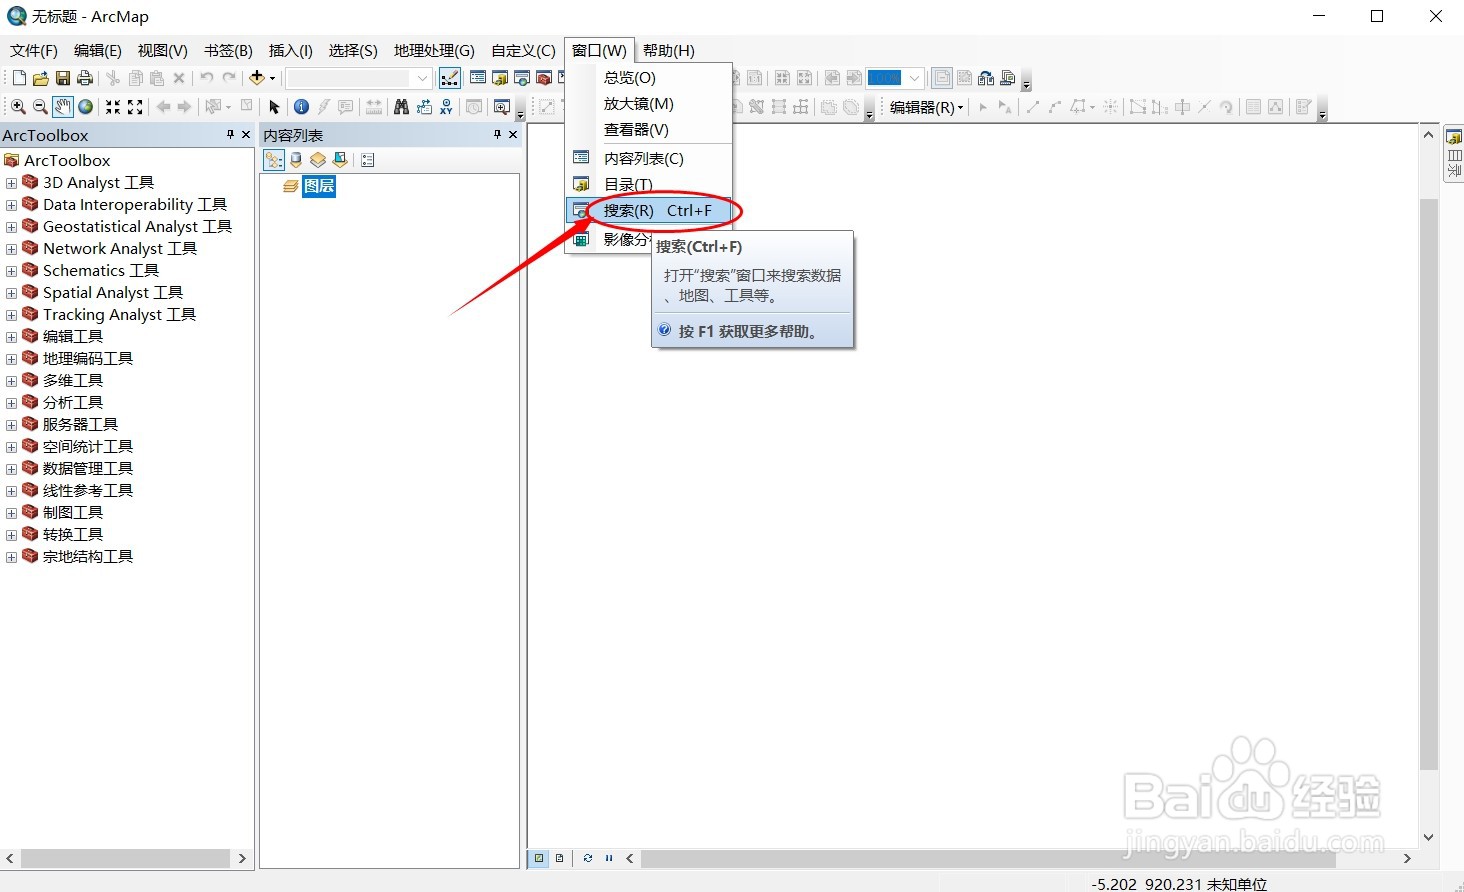
Task: Click the Add Data plus icon
Action: tap(257, 78)
